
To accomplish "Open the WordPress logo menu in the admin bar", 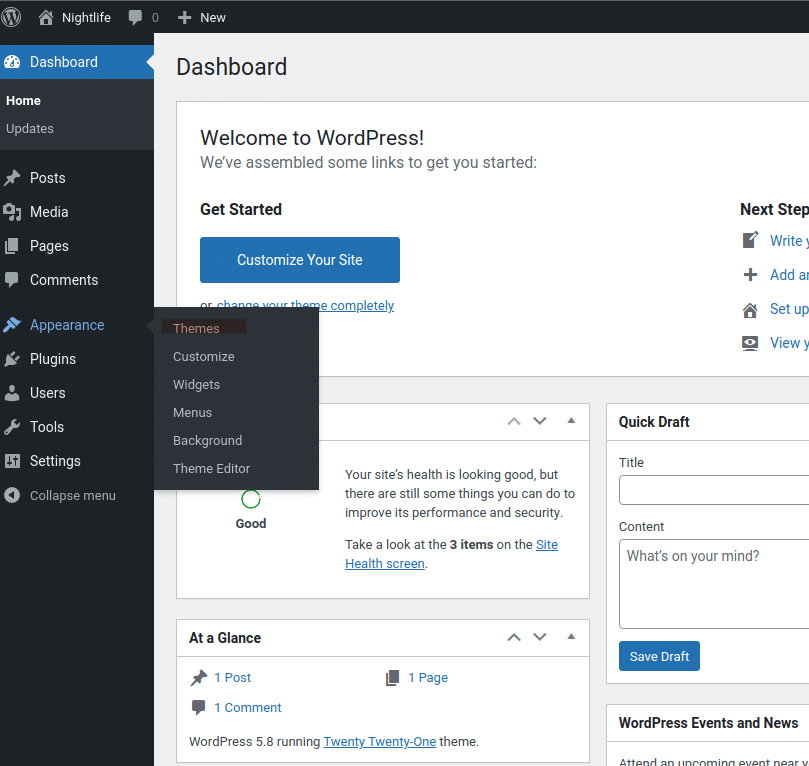I will tap(11, 17).
